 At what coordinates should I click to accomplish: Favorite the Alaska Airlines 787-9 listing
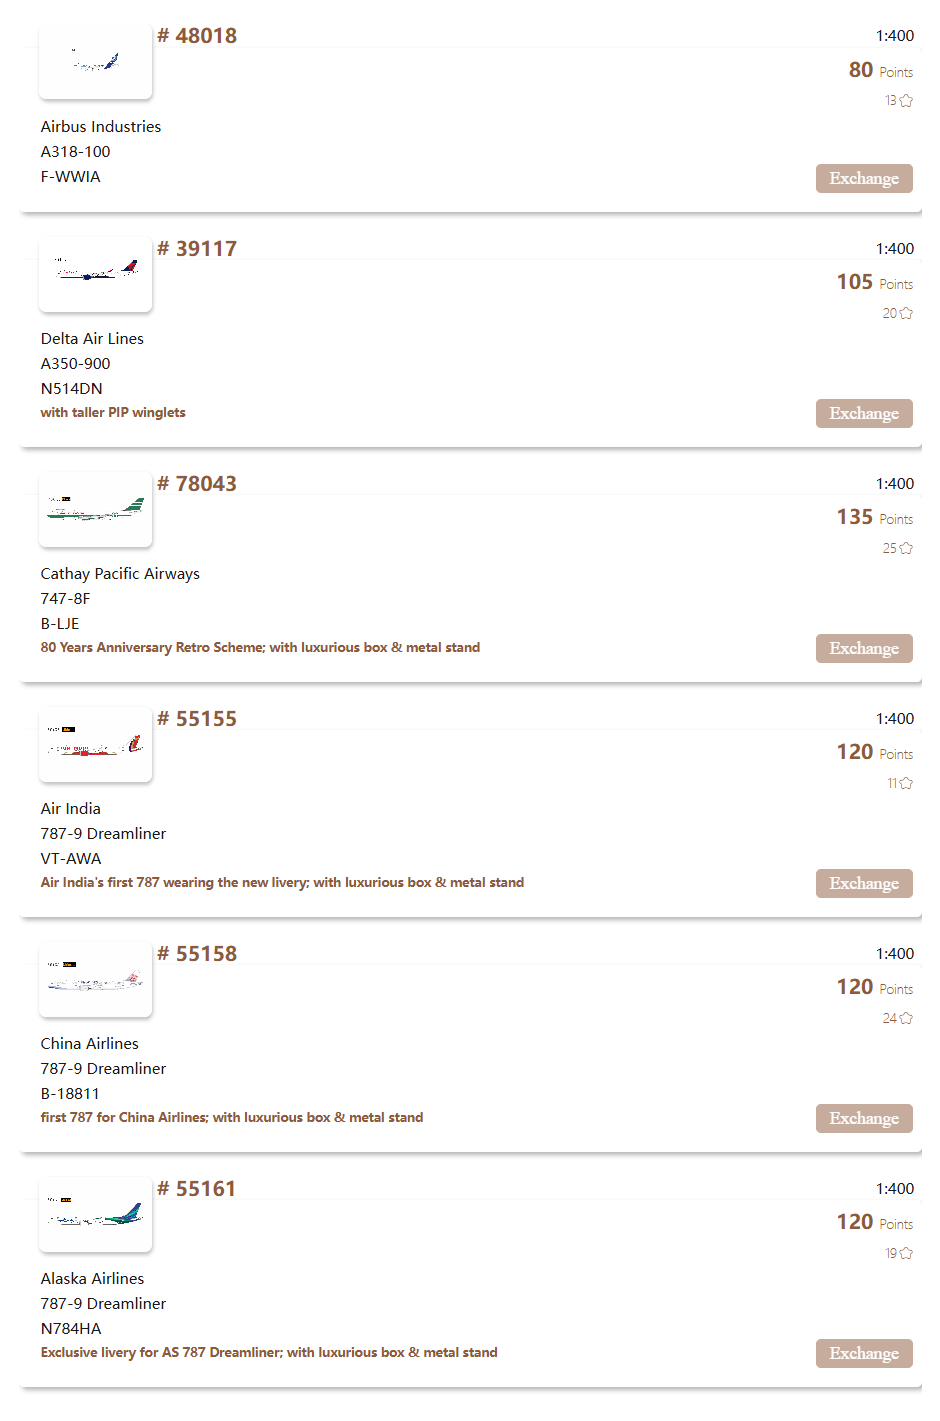(x=906, y=1253)
